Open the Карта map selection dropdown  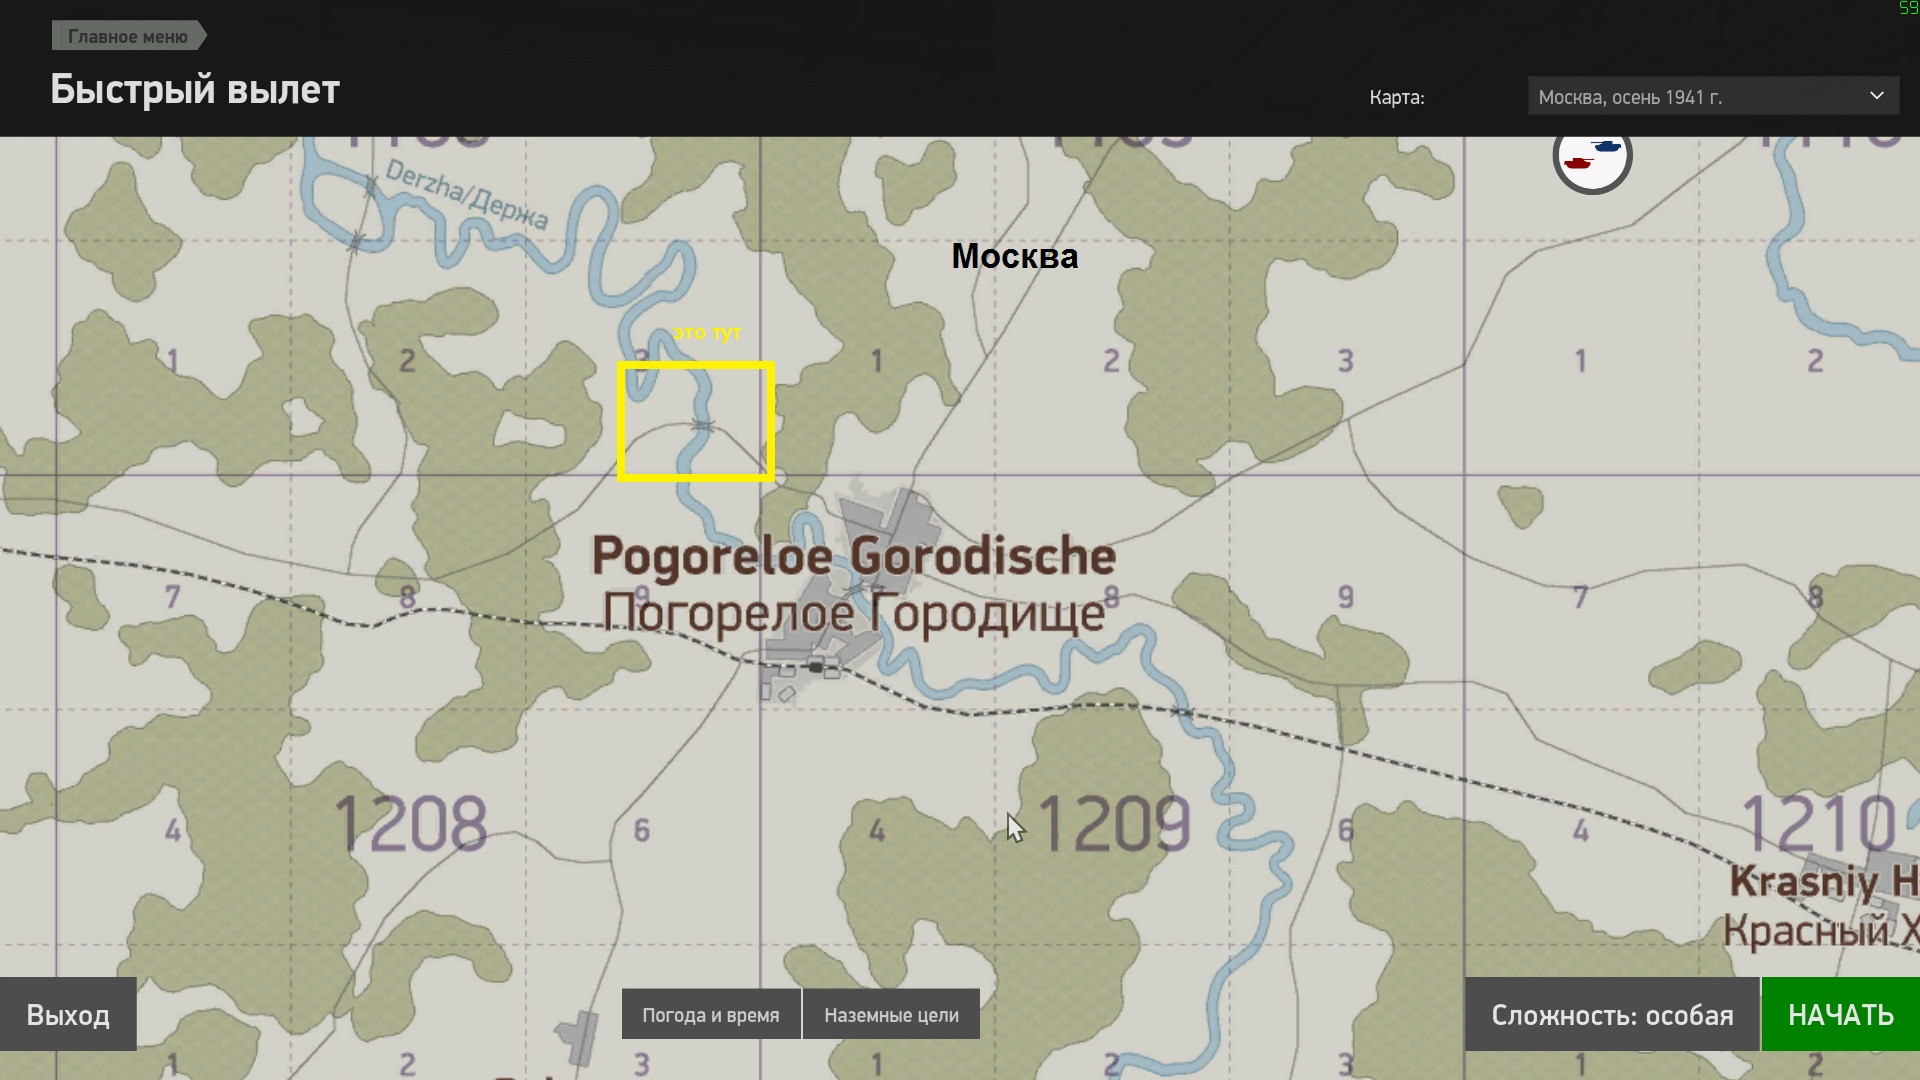click(x=1712, y=96)
